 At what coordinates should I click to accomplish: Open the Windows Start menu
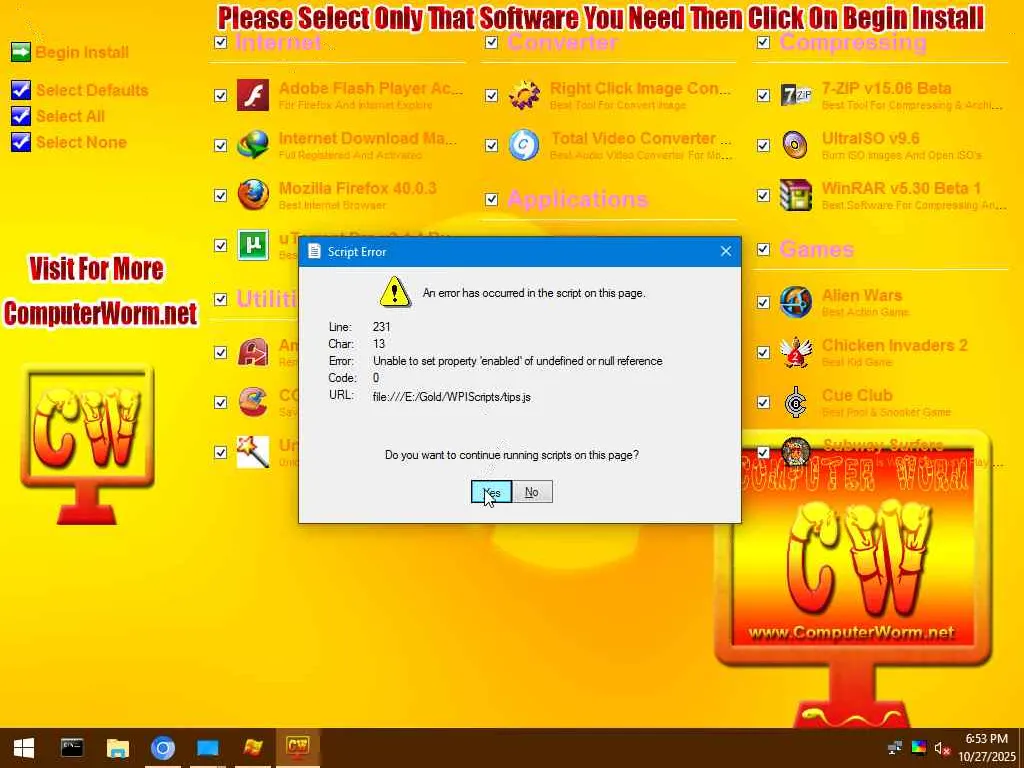[x=24, y=748]
